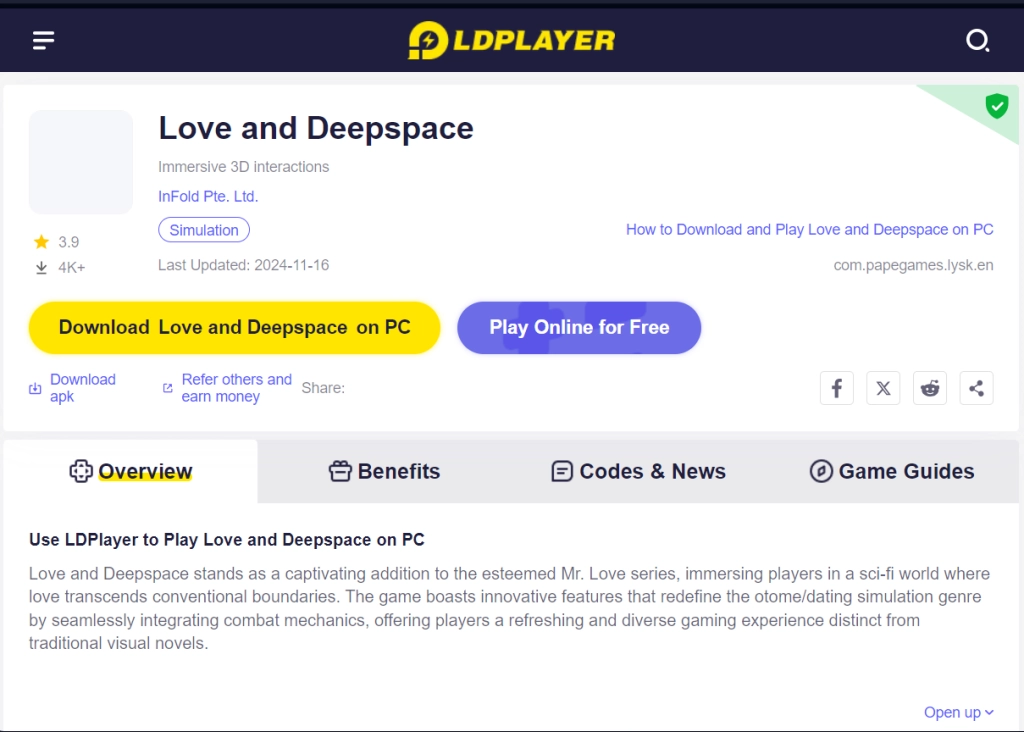Click the Download apk icon
This screenshot has height=732, width=1024.
coord(35,389)
